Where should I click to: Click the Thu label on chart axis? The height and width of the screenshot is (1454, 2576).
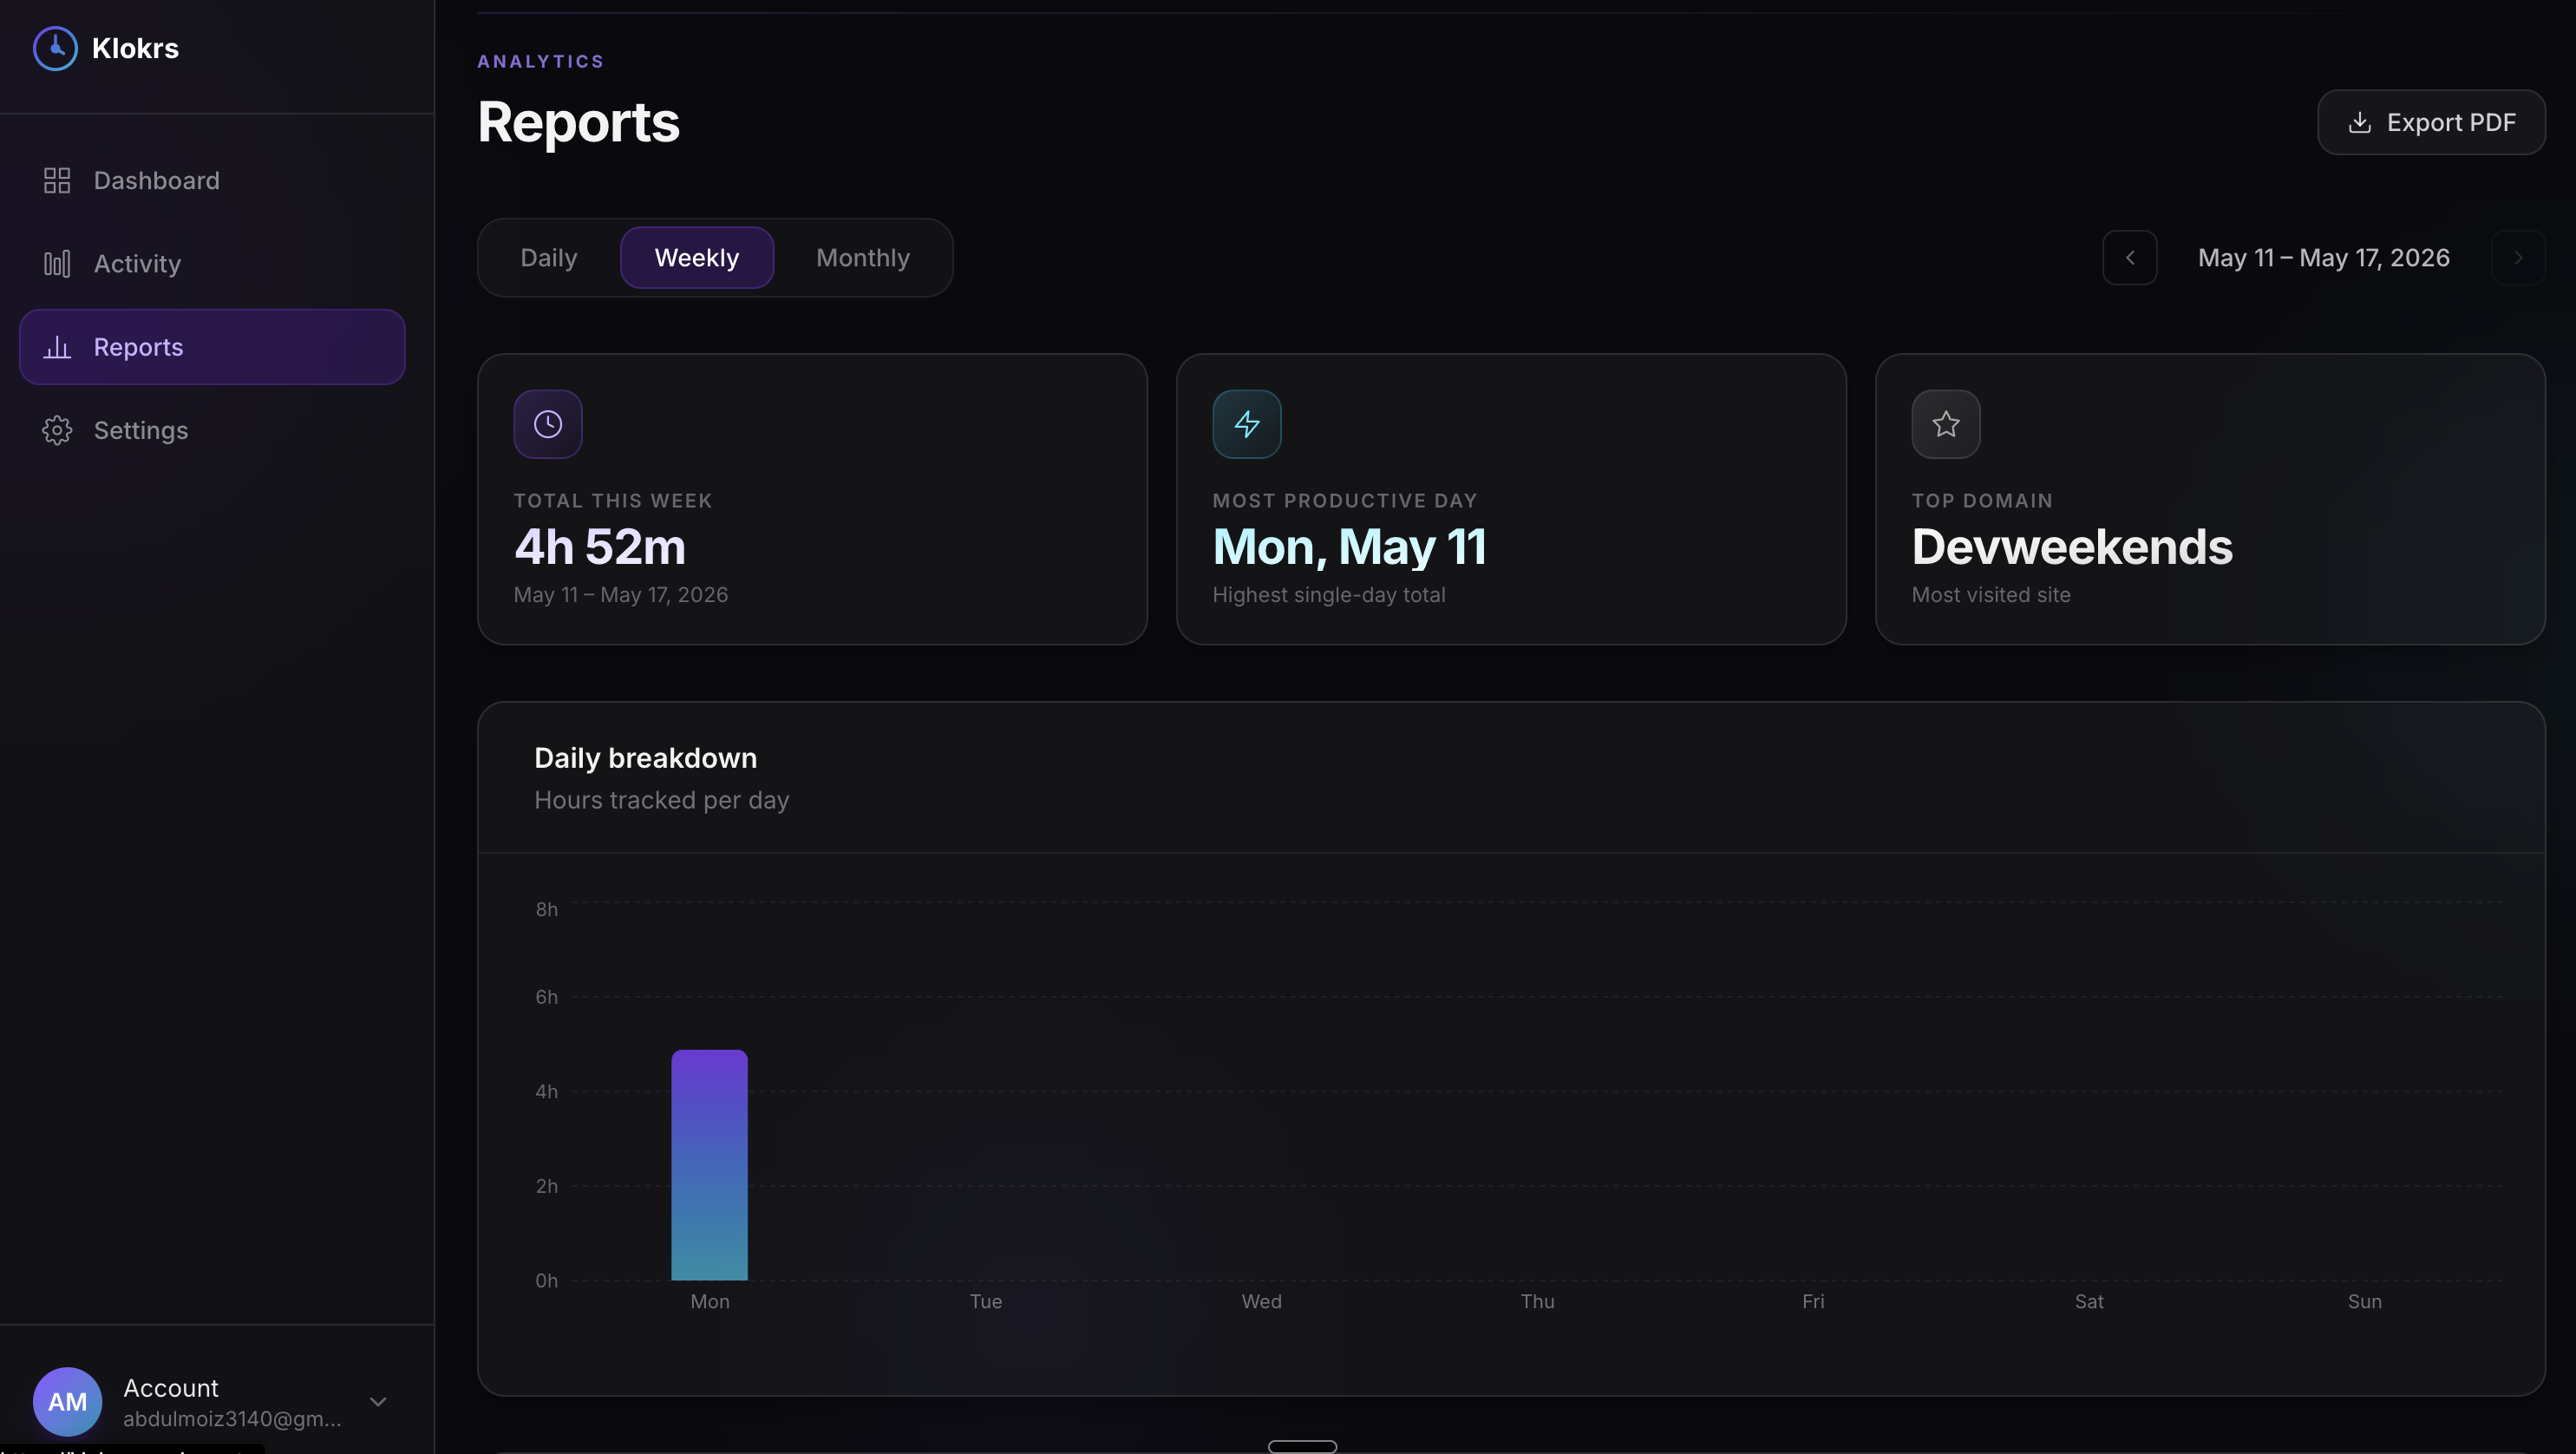coord(1537,1301)
